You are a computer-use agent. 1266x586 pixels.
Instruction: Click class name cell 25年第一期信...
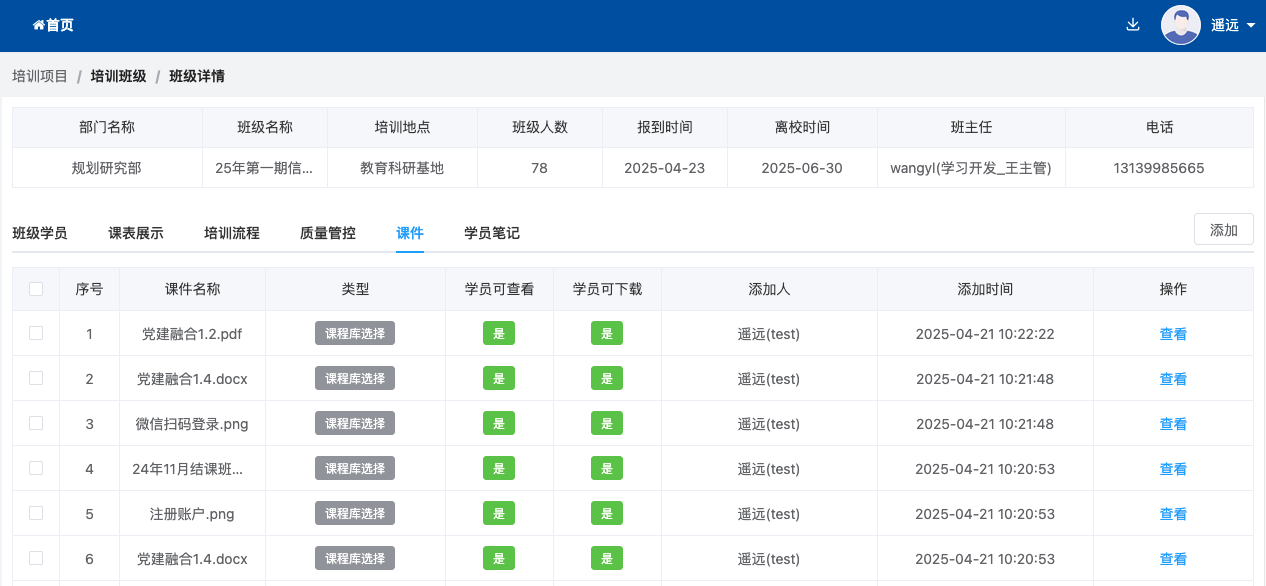[x=265, y=168]
